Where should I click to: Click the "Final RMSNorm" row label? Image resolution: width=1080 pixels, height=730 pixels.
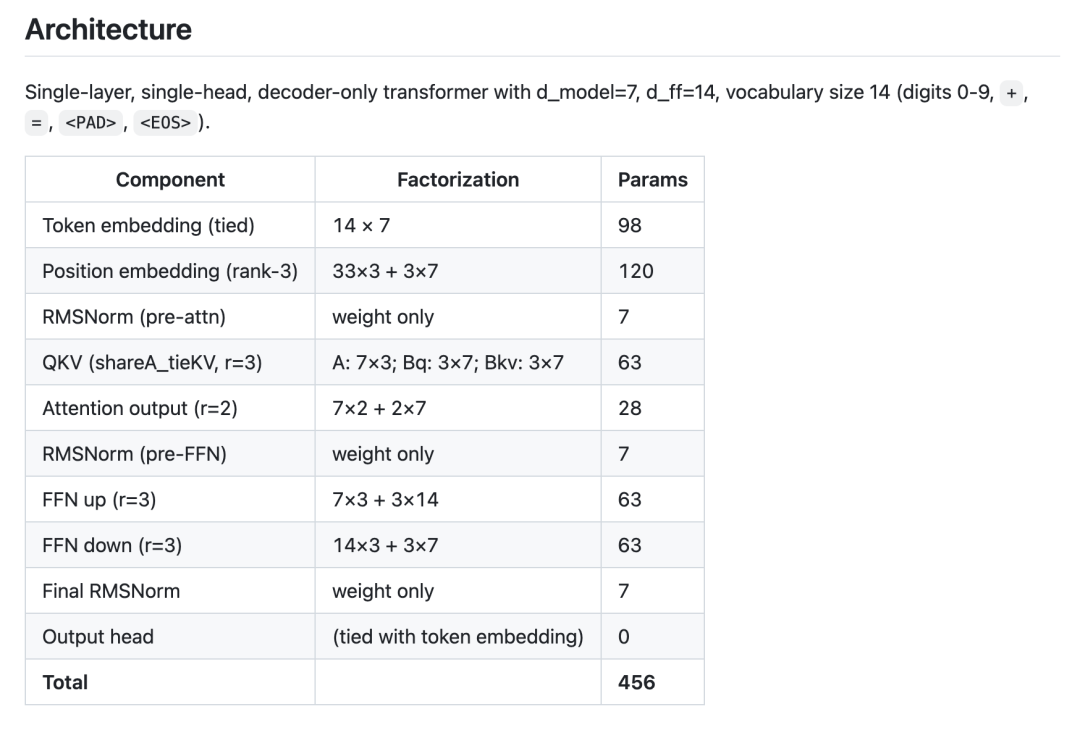click(x=111, y=591)
